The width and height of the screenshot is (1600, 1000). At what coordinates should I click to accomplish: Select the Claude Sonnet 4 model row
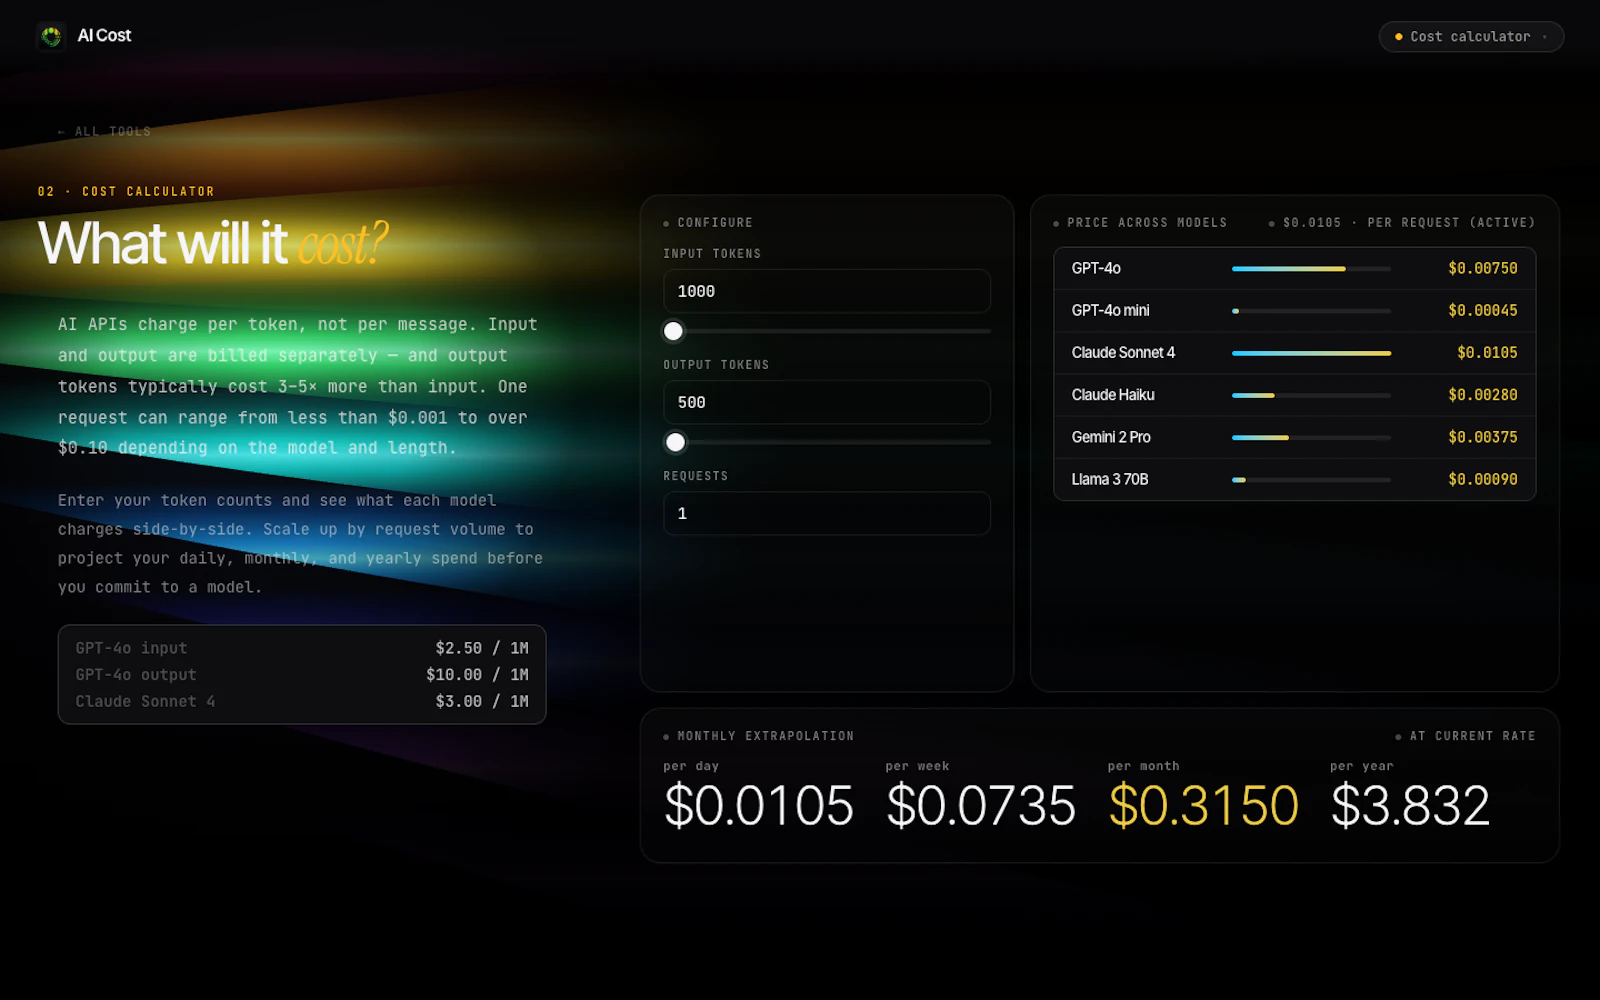(x=1294, y=352)
